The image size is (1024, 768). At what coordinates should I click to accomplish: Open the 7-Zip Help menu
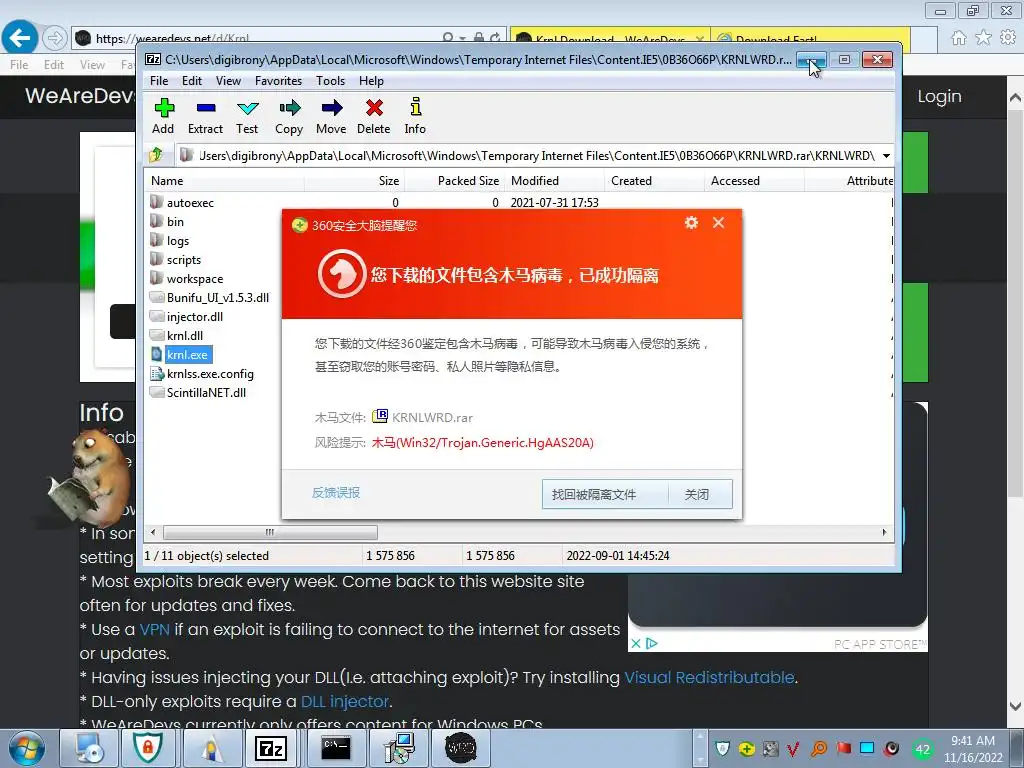point(371,81)
